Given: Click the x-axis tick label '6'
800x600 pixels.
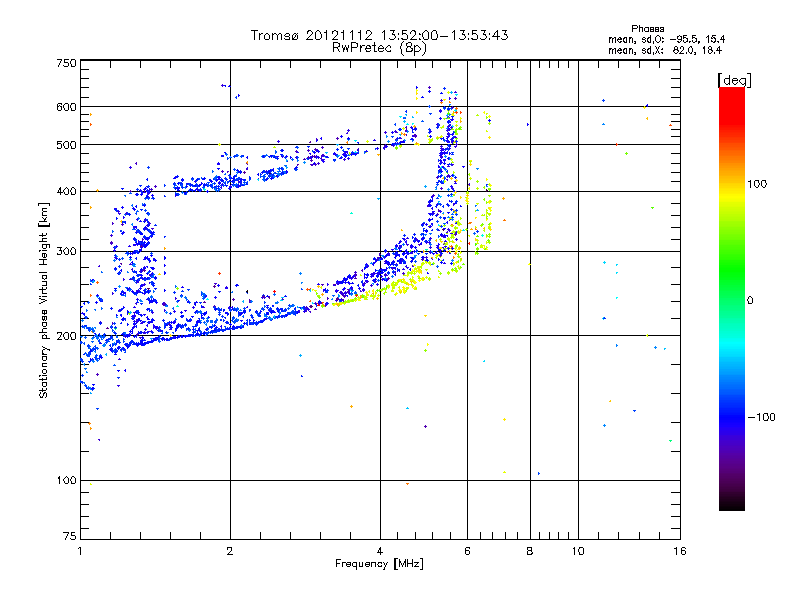Looking at the screenshot, I should 467,551.
